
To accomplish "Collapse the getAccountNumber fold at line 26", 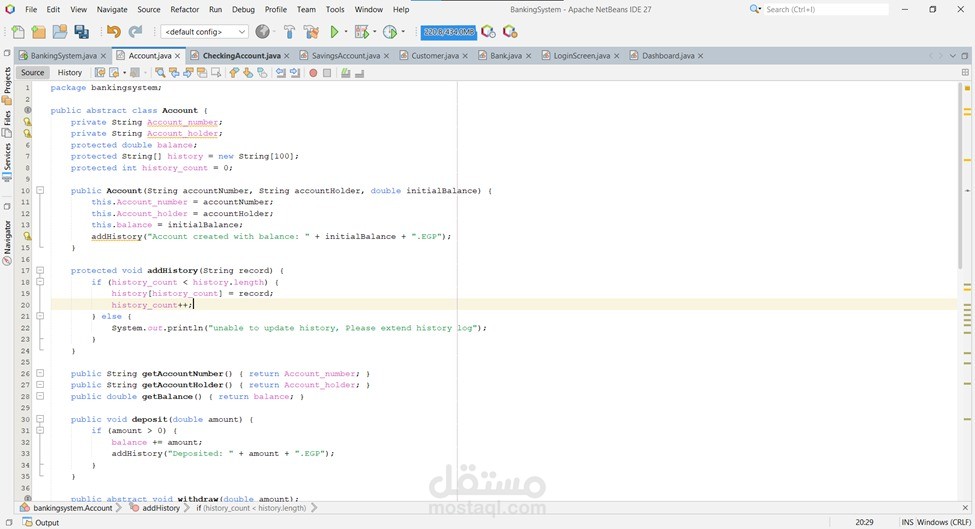I will click(x=40, y=373).
